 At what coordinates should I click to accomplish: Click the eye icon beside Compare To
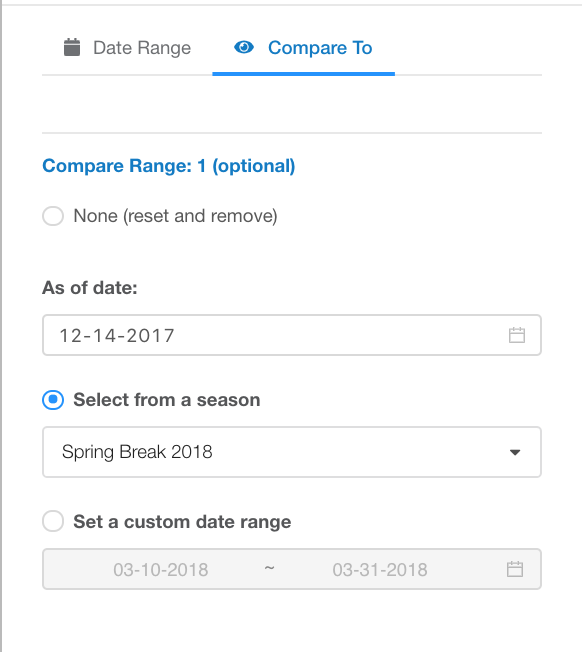(x=244, y=47)
